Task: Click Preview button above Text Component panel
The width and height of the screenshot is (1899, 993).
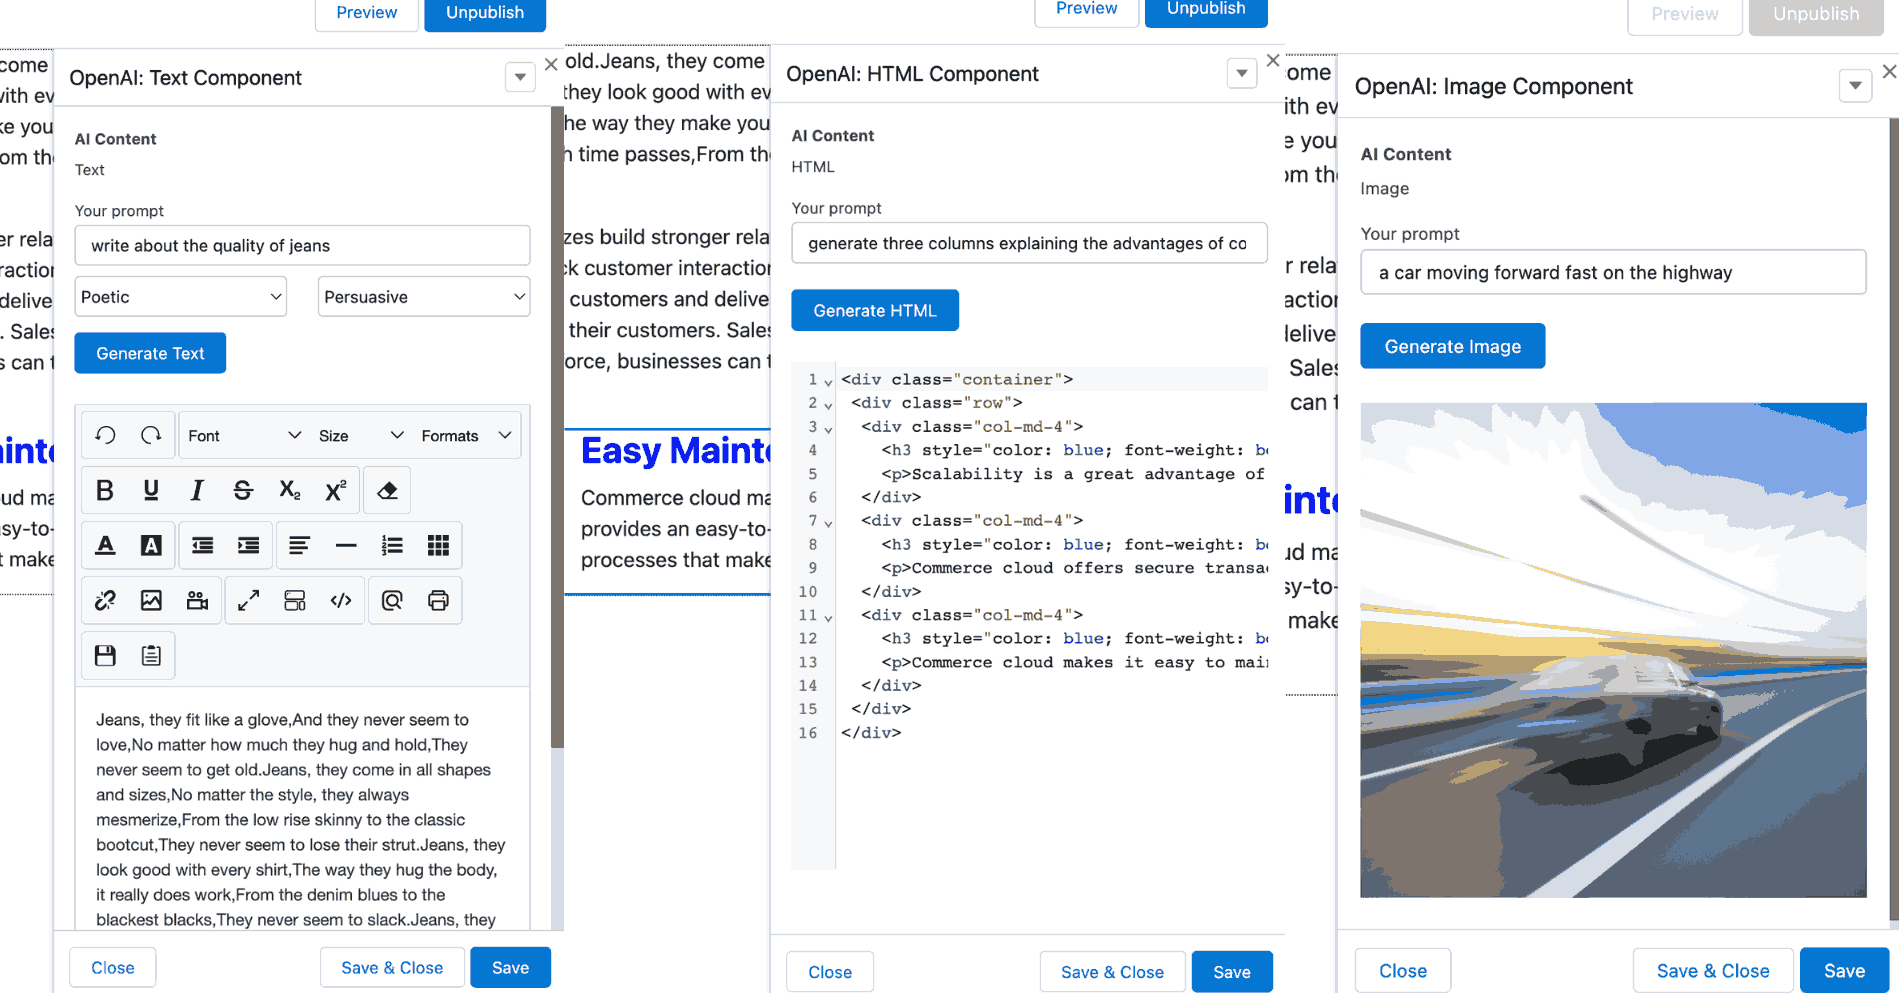Action: pos(366,14)
